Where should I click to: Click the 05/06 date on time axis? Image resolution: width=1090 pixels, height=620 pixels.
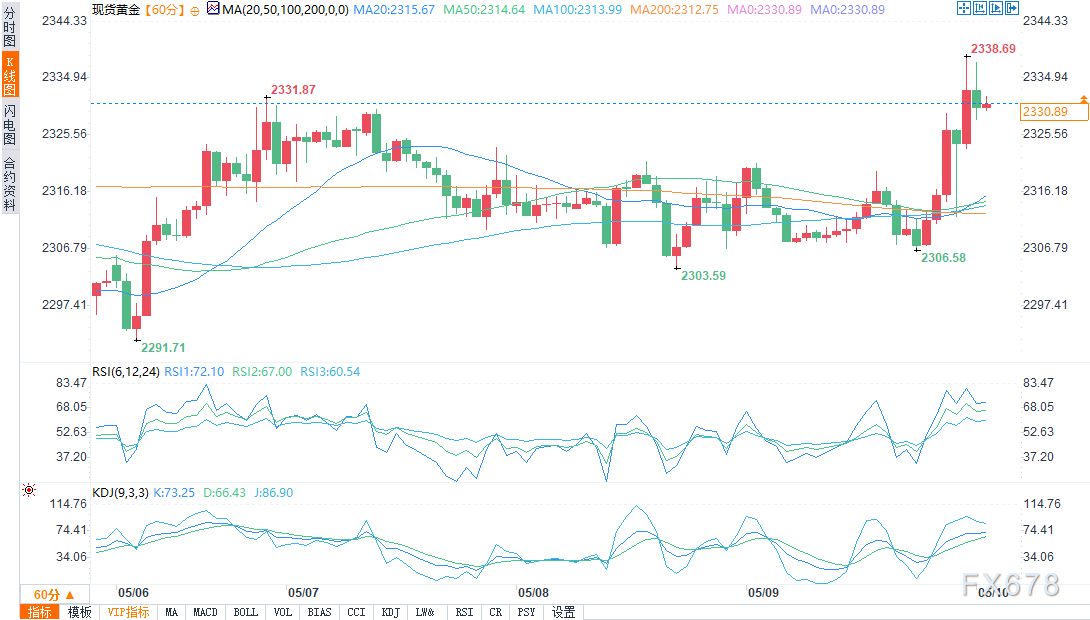click(x=133, y=593)
